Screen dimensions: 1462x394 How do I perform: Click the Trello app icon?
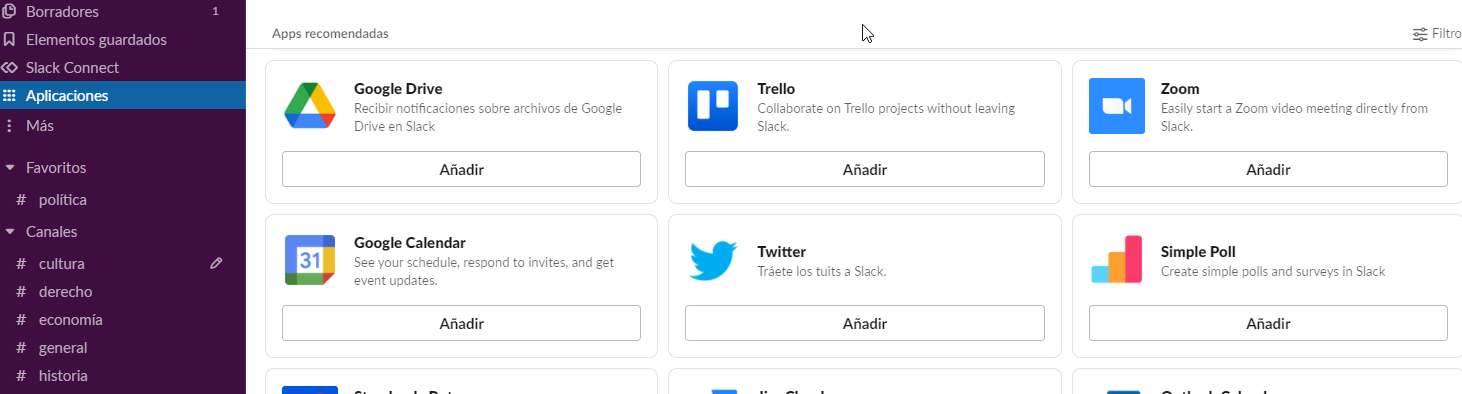tap(713, 106)
